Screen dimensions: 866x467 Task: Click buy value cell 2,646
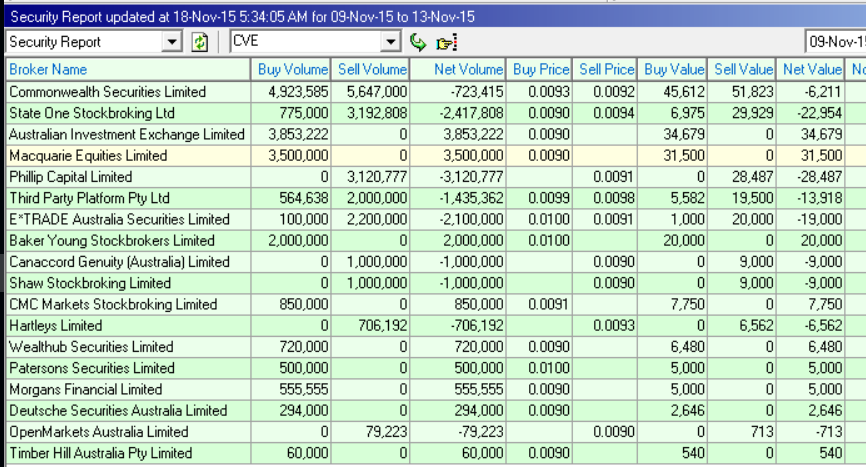[672, 411]
